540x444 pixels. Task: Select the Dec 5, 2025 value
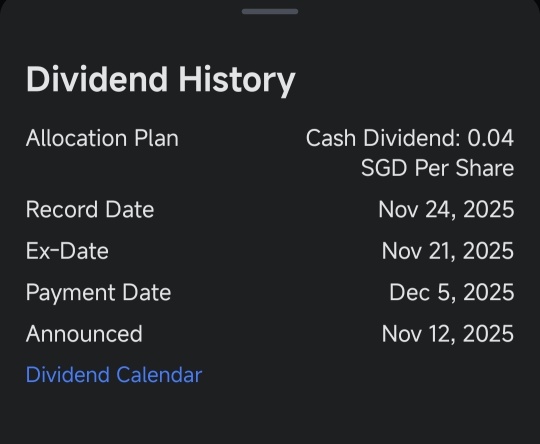point(452,292)
